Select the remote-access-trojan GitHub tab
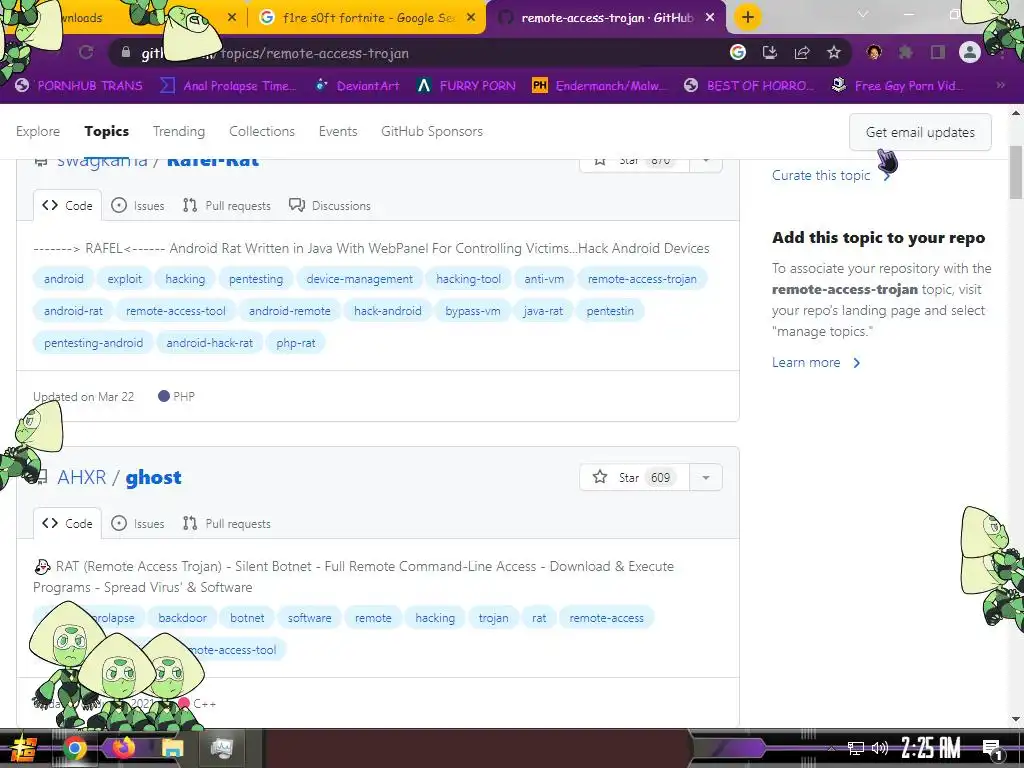1024x768 pixels. (607, 18)
